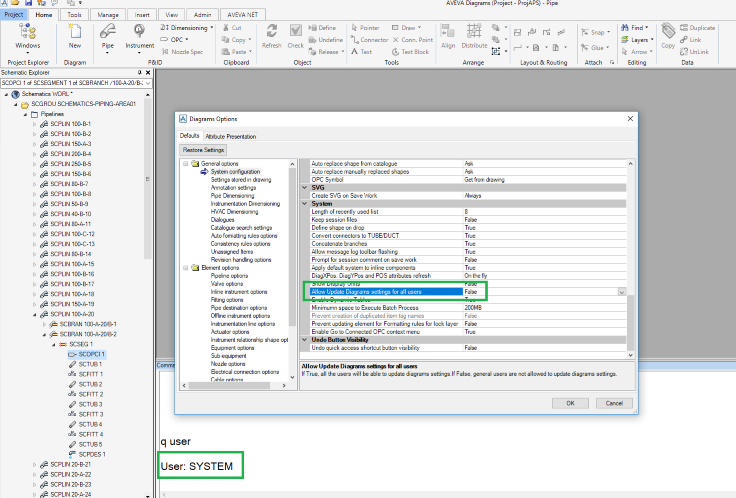Collapse the General options tree node
The width and height of the screenshot is (736, 498).
point(186,163)
